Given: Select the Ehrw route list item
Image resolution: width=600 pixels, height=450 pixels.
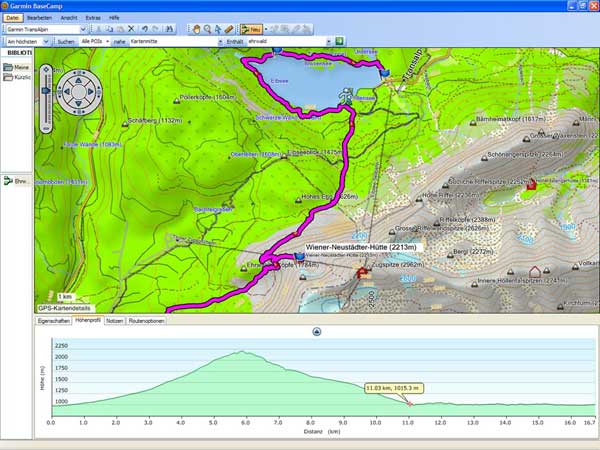Looking at the screenshot, I should pyautogui.click(x=16, y=181).
